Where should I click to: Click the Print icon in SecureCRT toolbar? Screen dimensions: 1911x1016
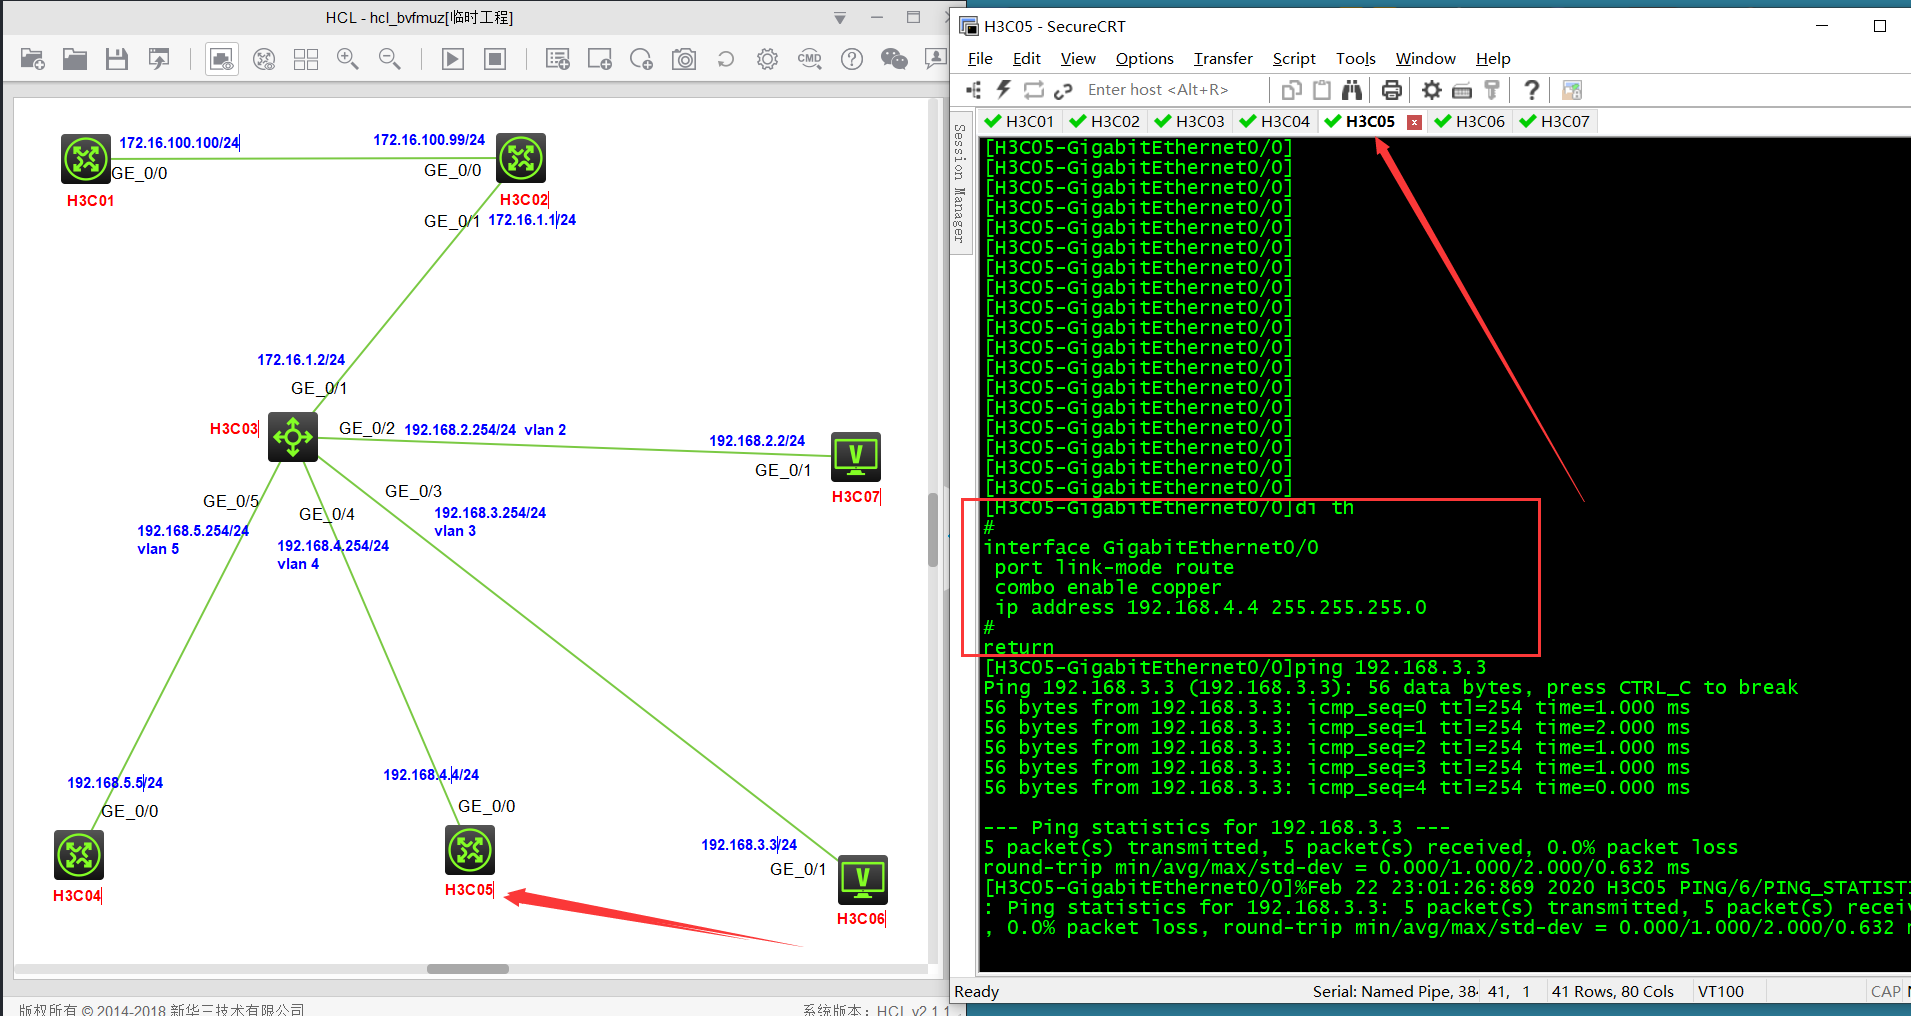point(1391,90)
